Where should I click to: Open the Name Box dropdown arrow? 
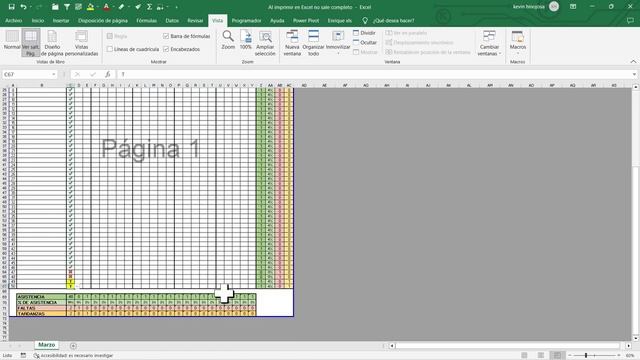tap(53, 74)
